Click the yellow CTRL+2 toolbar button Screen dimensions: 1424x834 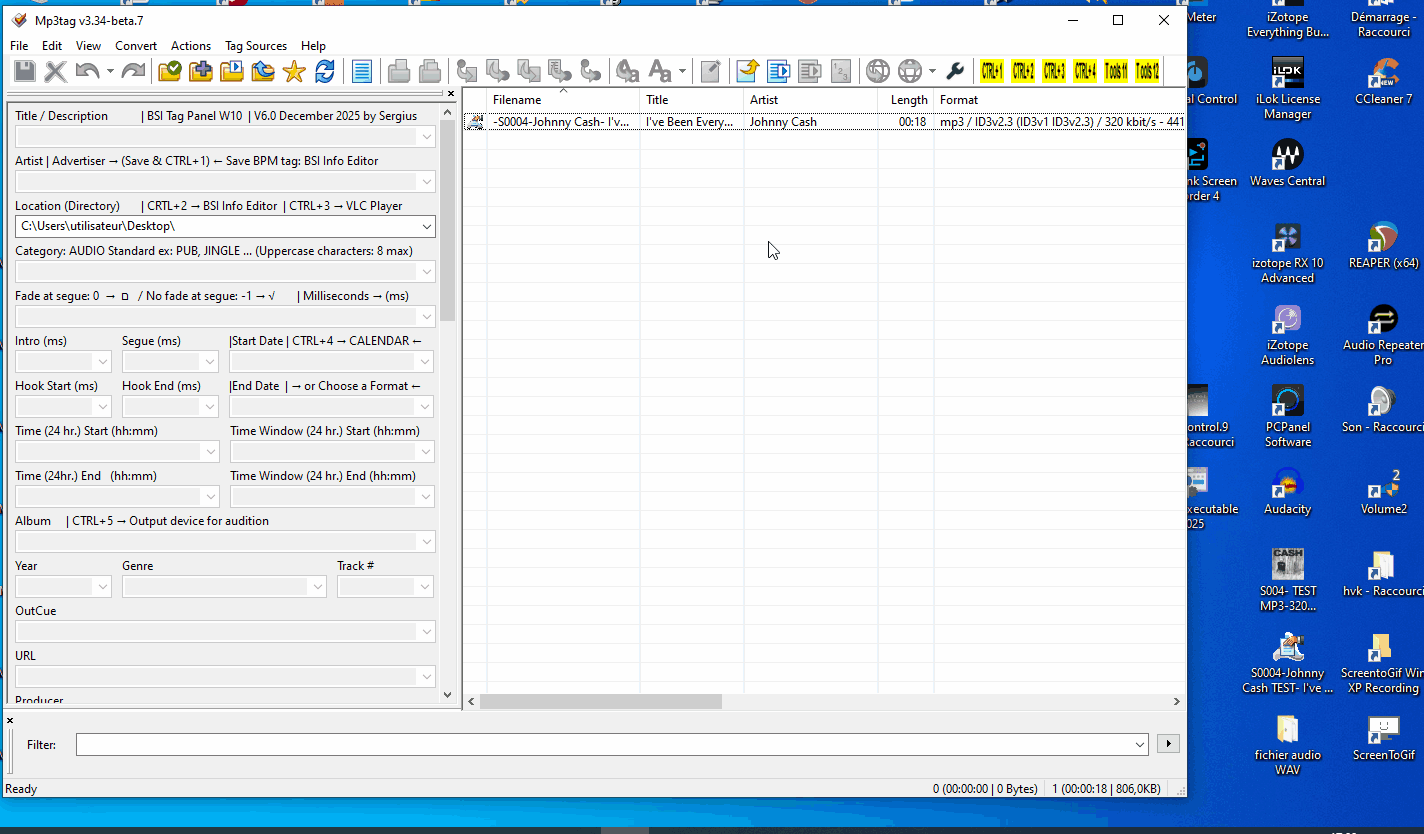click(1023, 71)
